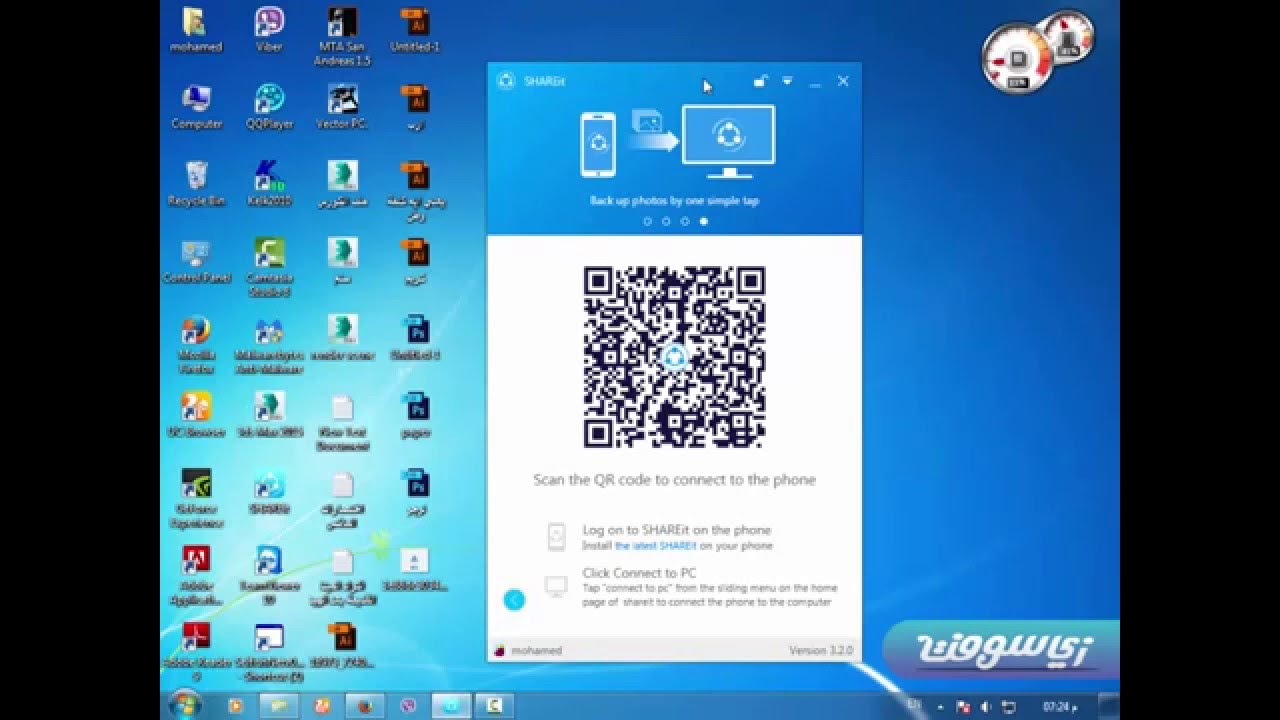Click the round blue back arrow button
The height and width of the screenshot is (720, 1280).
pyautogui.click(x=514, y=600)
